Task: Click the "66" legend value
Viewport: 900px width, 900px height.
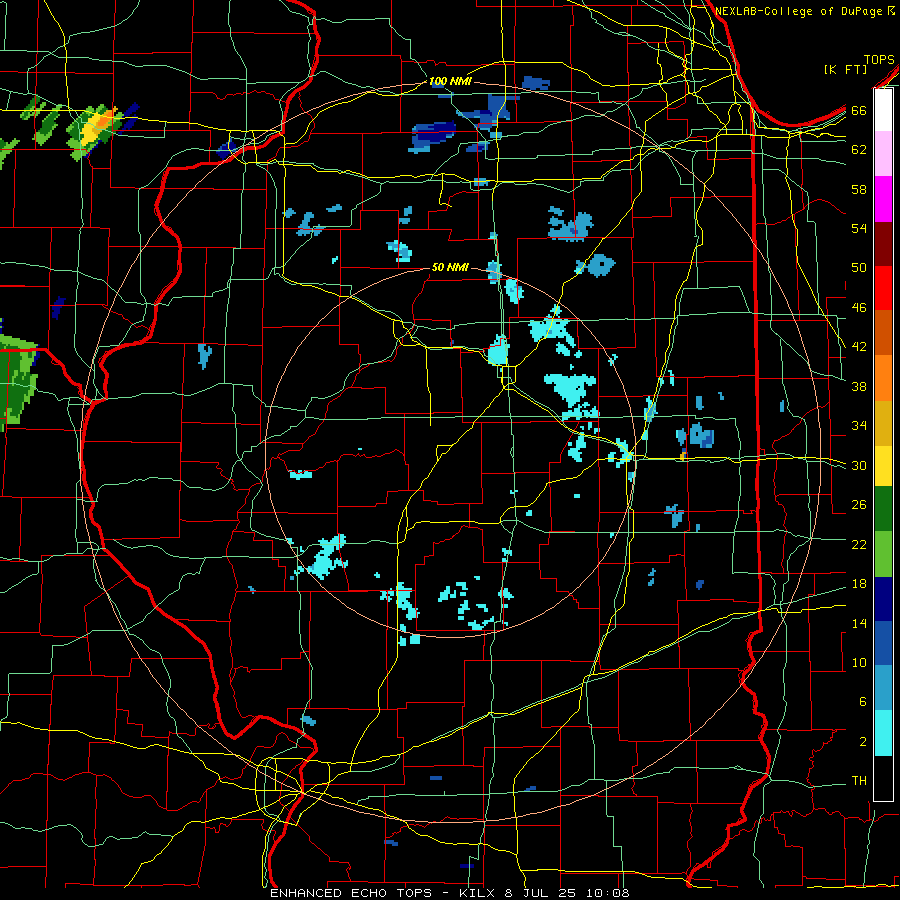Action: coord(859,111)
